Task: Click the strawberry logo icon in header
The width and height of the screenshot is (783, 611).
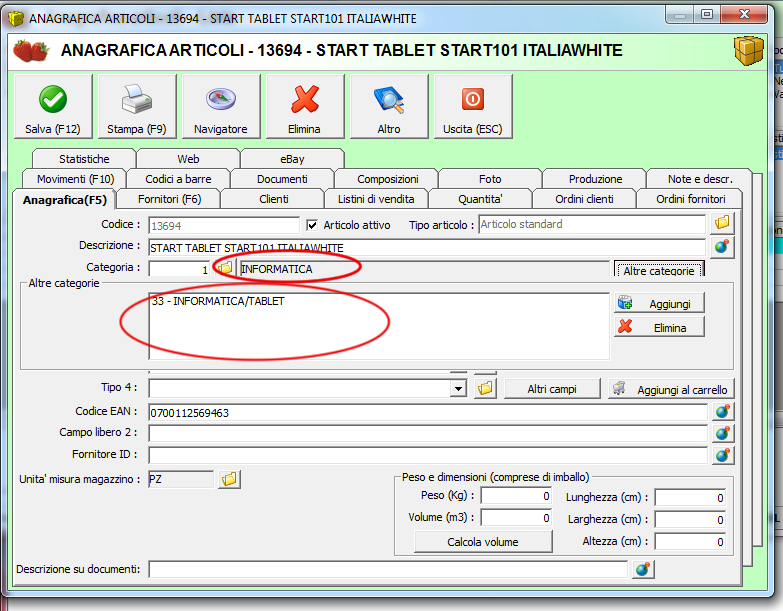Action: 31,50
